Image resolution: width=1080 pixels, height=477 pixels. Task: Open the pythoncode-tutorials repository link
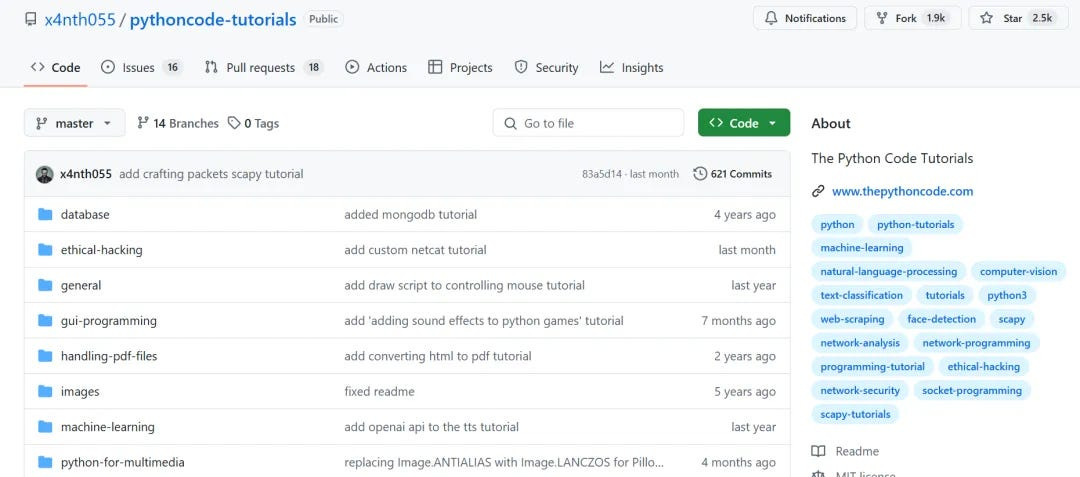coord(213,19)
